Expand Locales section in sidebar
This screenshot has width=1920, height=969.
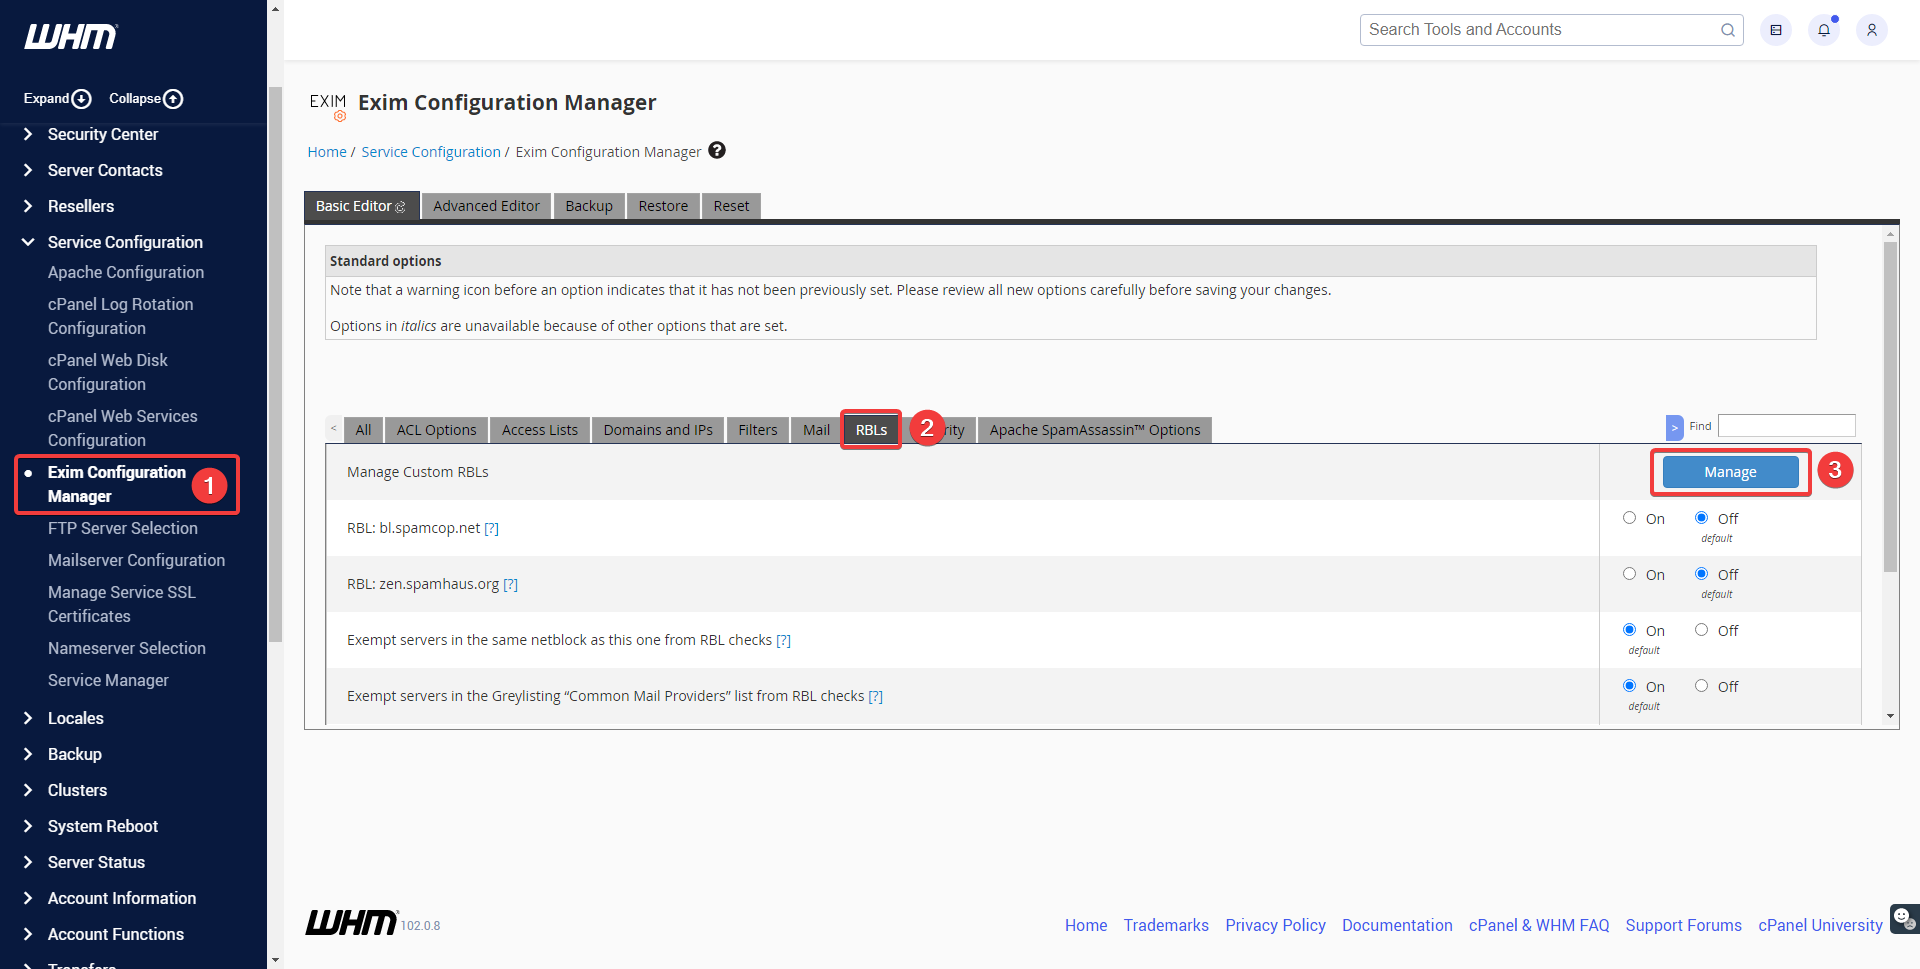point(76,718)
